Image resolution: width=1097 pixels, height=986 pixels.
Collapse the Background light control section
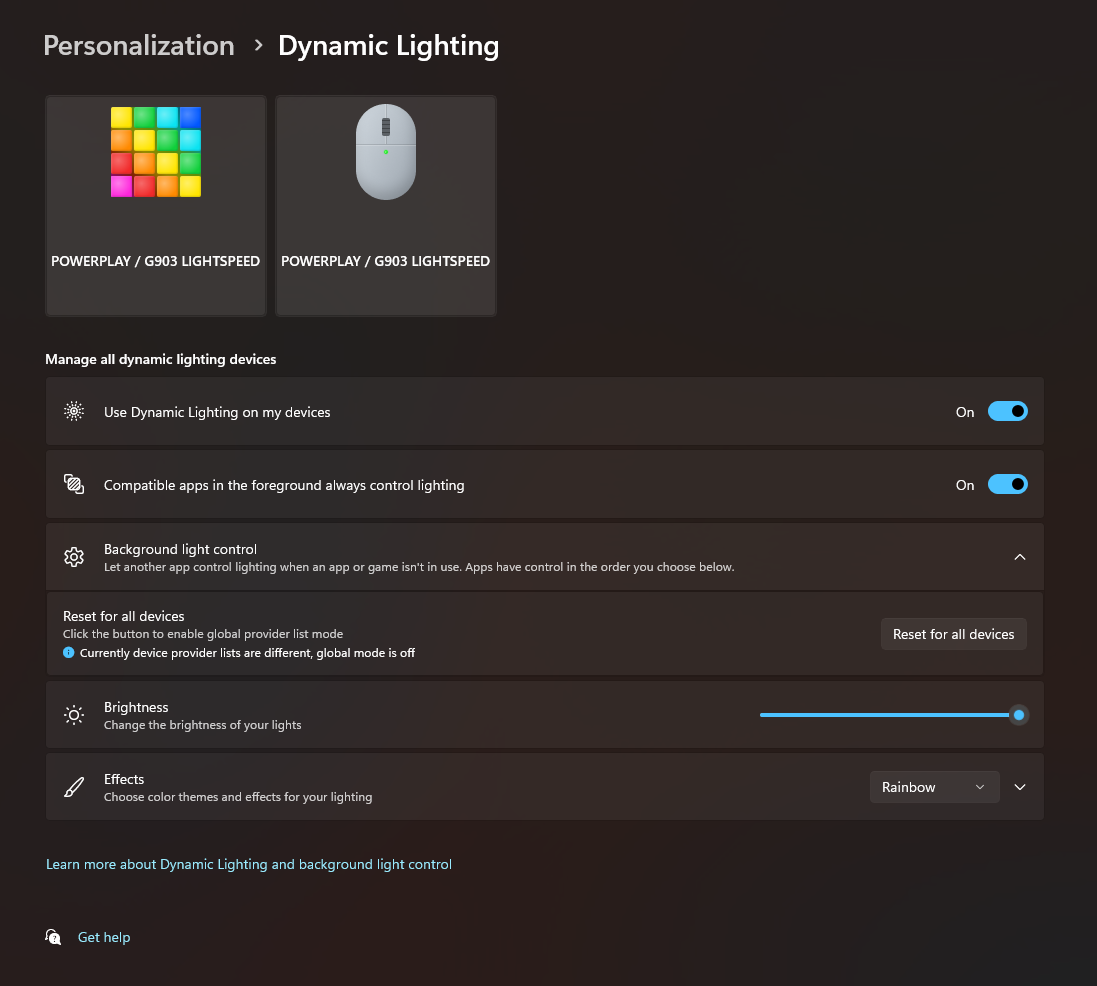[x=1020, y=557]
